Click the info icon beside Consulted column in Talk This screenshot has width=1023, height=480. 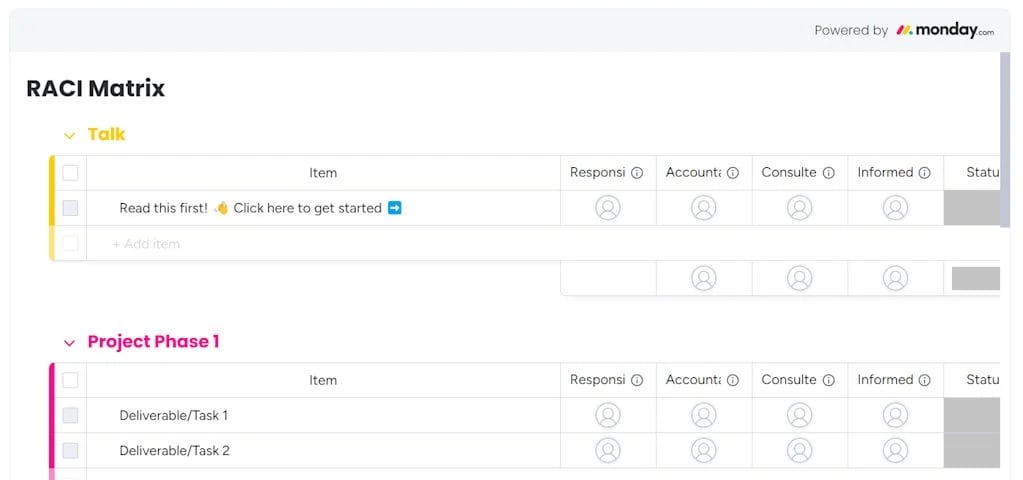point(828,173)
